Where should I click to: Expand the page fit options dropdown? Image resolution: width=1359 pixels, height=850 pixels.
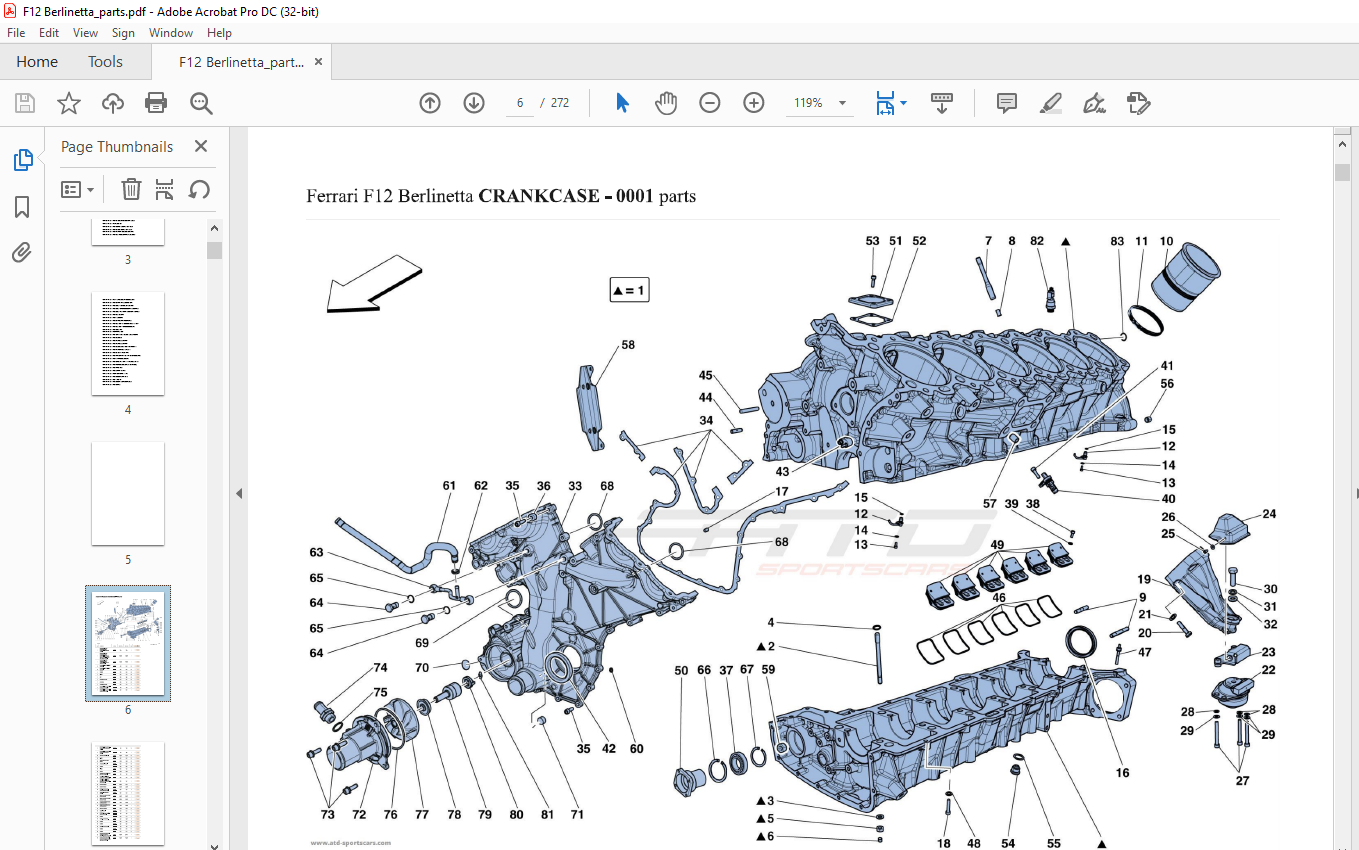click(904, 103)
